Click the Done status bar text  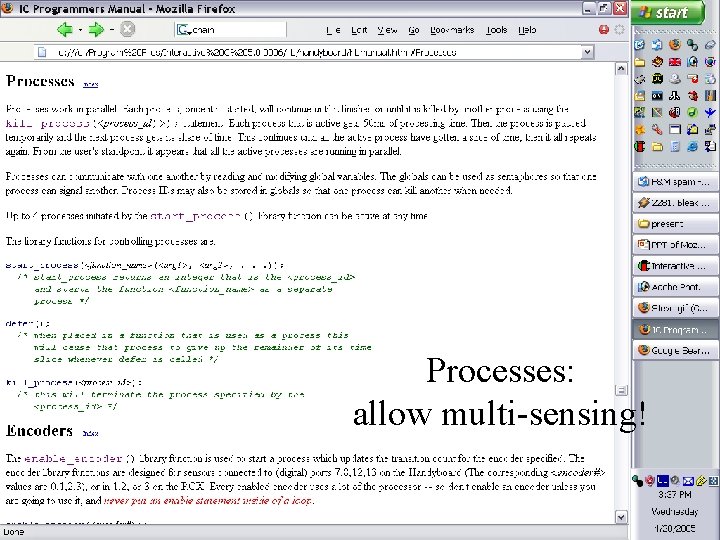(14, 532)
